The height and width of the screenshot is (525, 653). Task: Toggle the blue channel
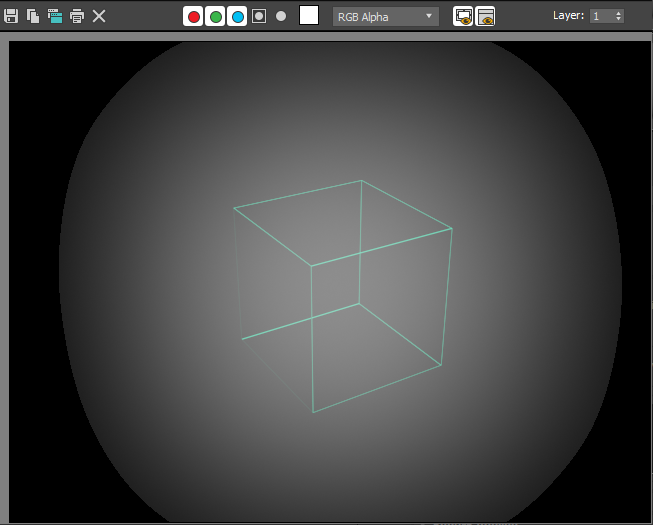(x=237, y=17)
